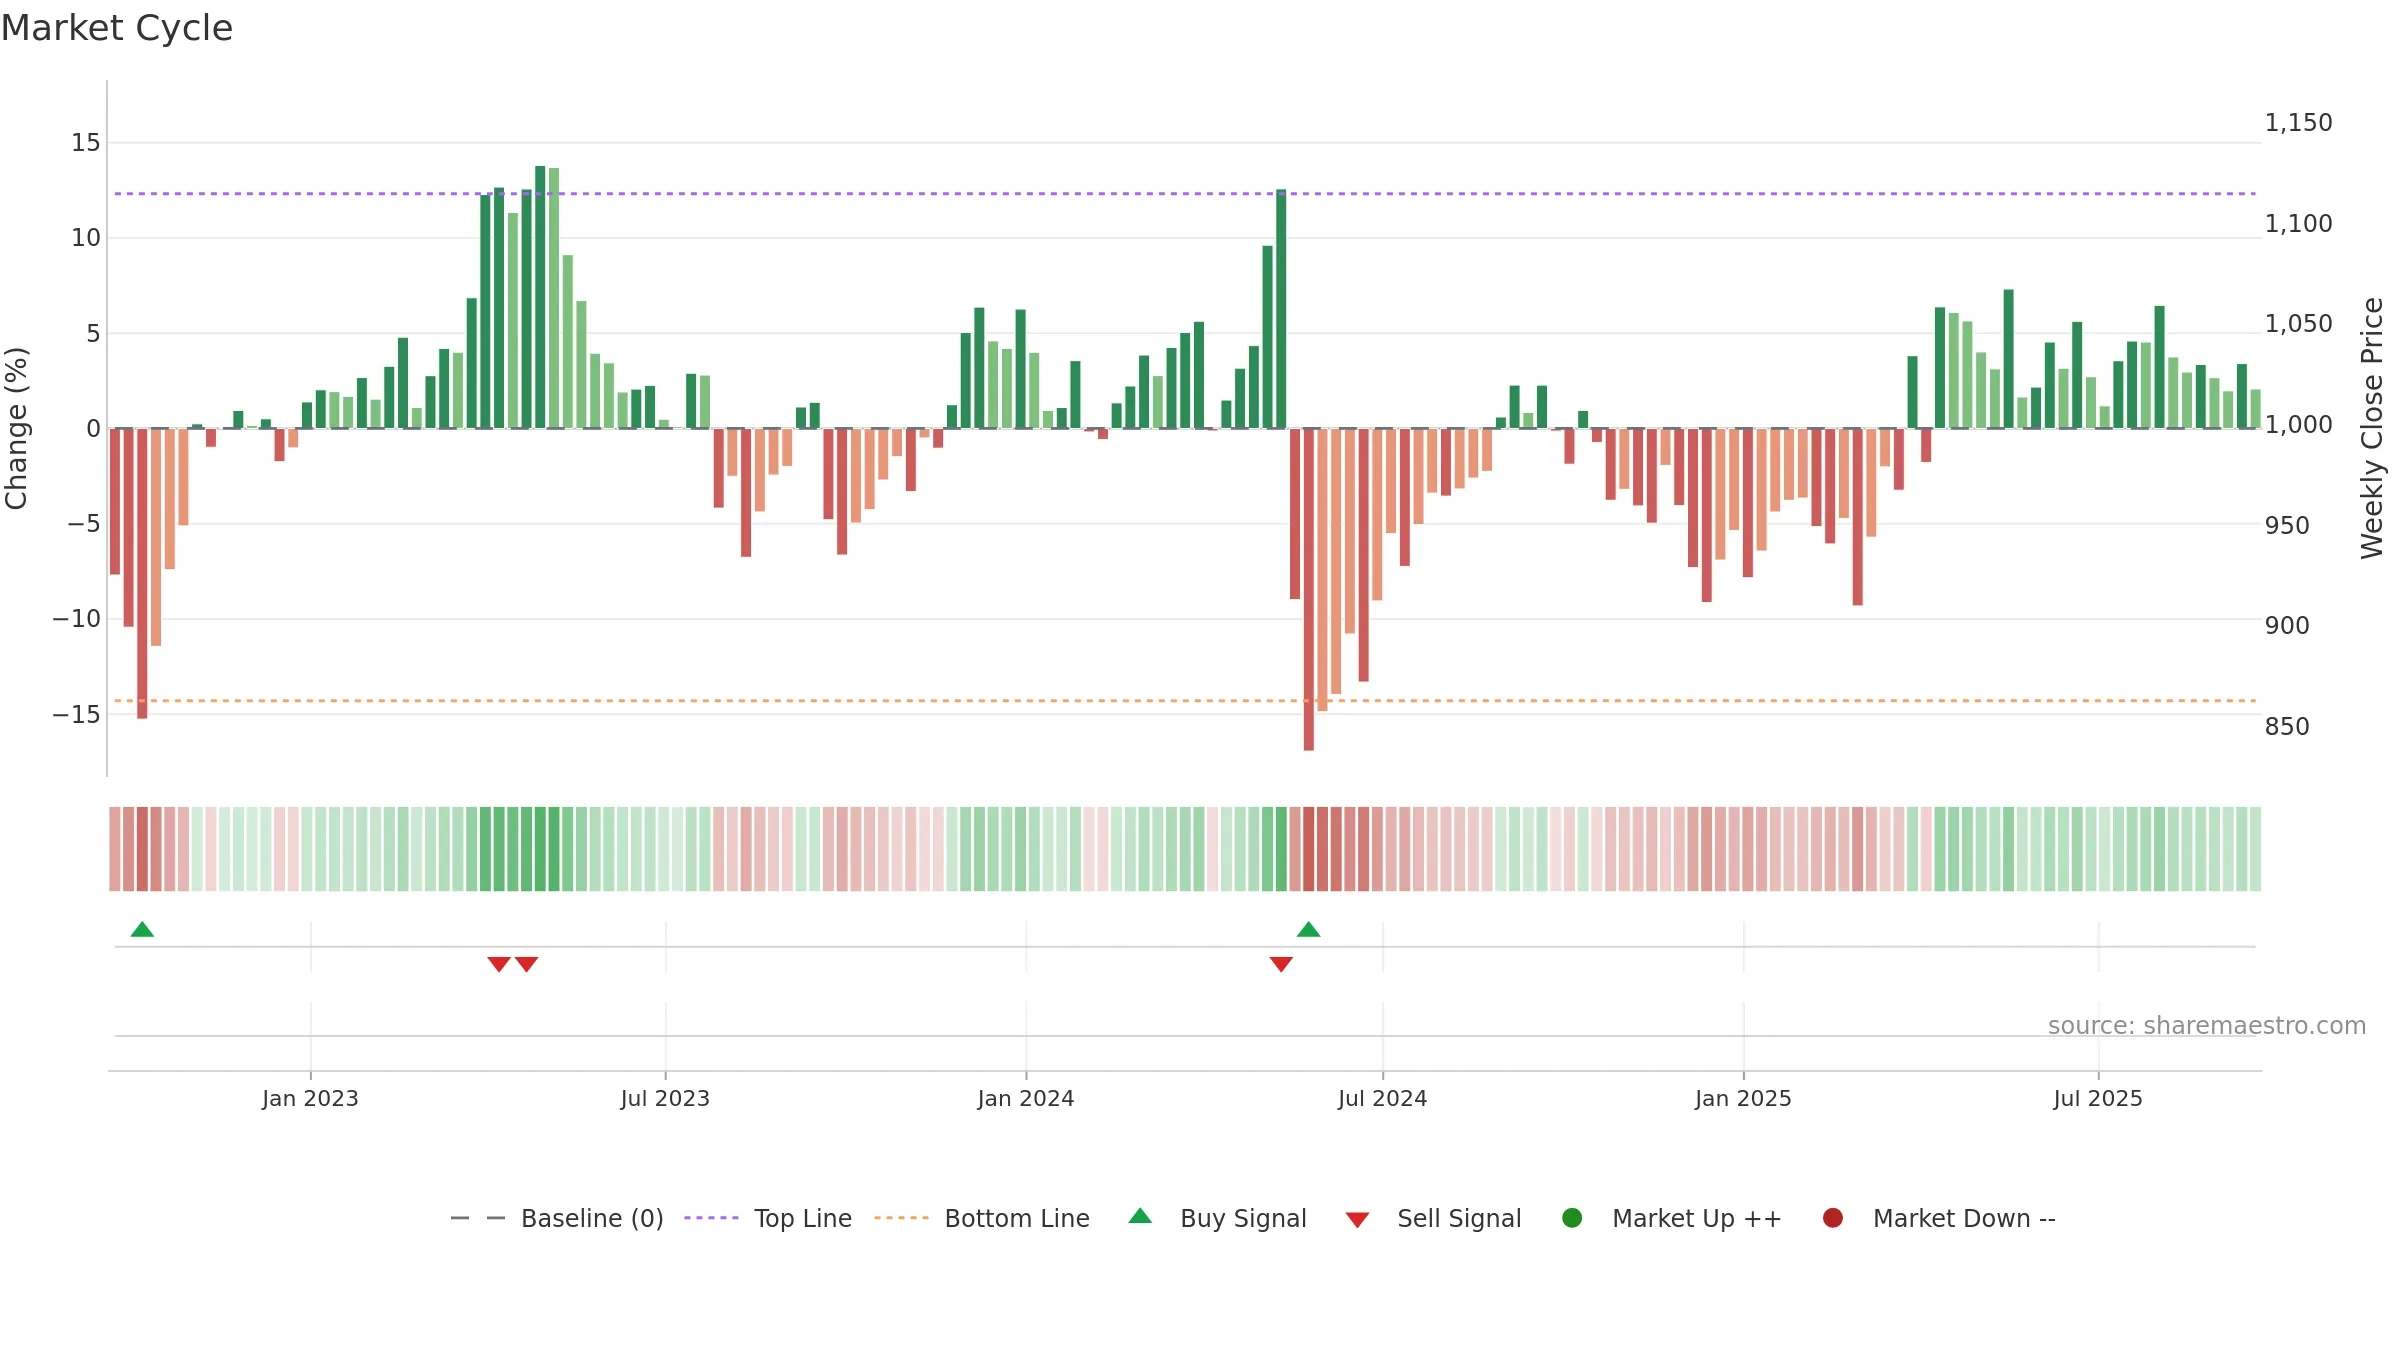Select the sell signal marker before Jul 2024
Screen dimensions: 2400x1350
click(1281, 964)
